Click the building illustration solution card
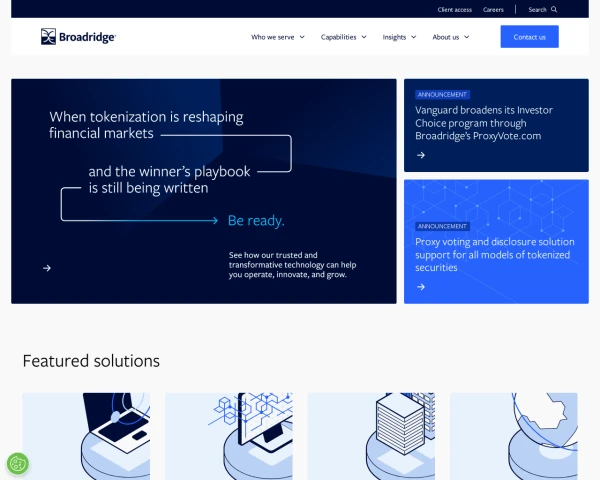This screenshot has height=480, width=600. point(371,436)
